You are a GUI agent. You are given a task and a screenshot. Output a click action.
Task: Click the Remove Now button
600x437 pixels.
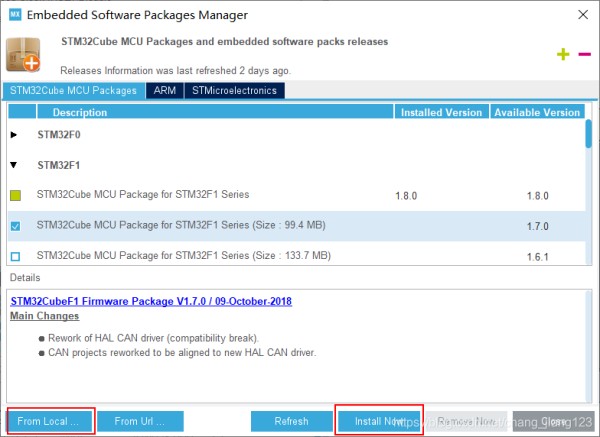467,421
